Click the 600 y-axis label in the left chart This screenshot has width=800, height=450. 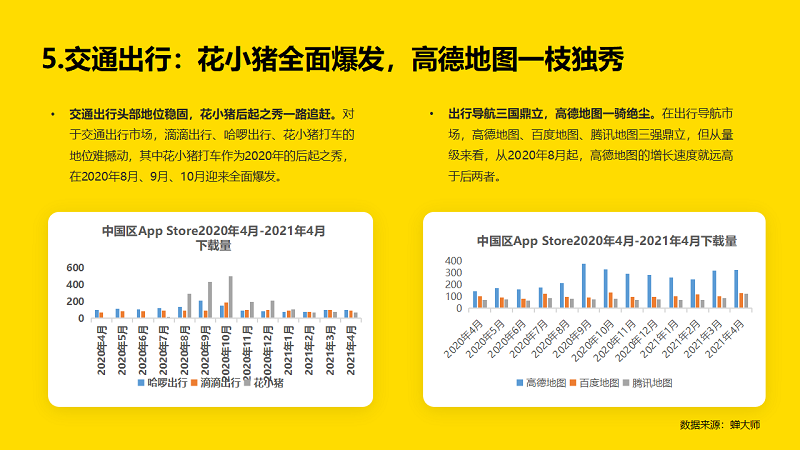point(76,269)
